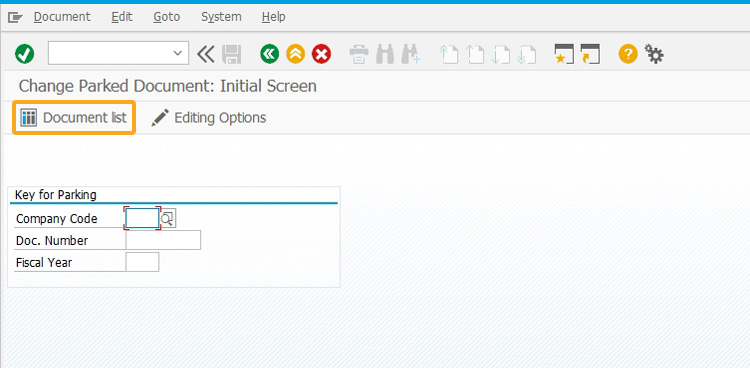The image size is (750, 368).
Task: Click the yellow Exit up-arrow icon
Action: 296,54
